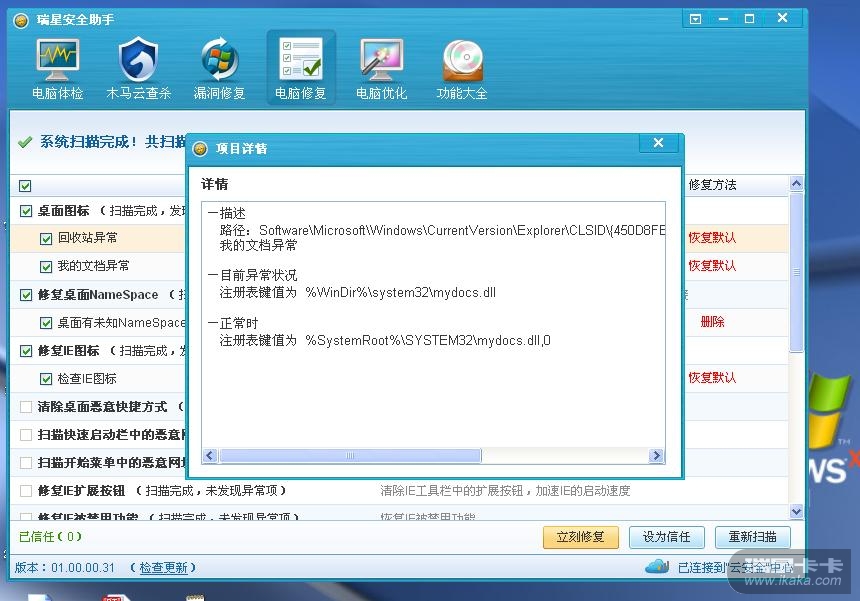The image size is (860, 601).
Task: Click the 项目详情 dialog logo icon
Action: pyautogui.click(x=200, y=149)
